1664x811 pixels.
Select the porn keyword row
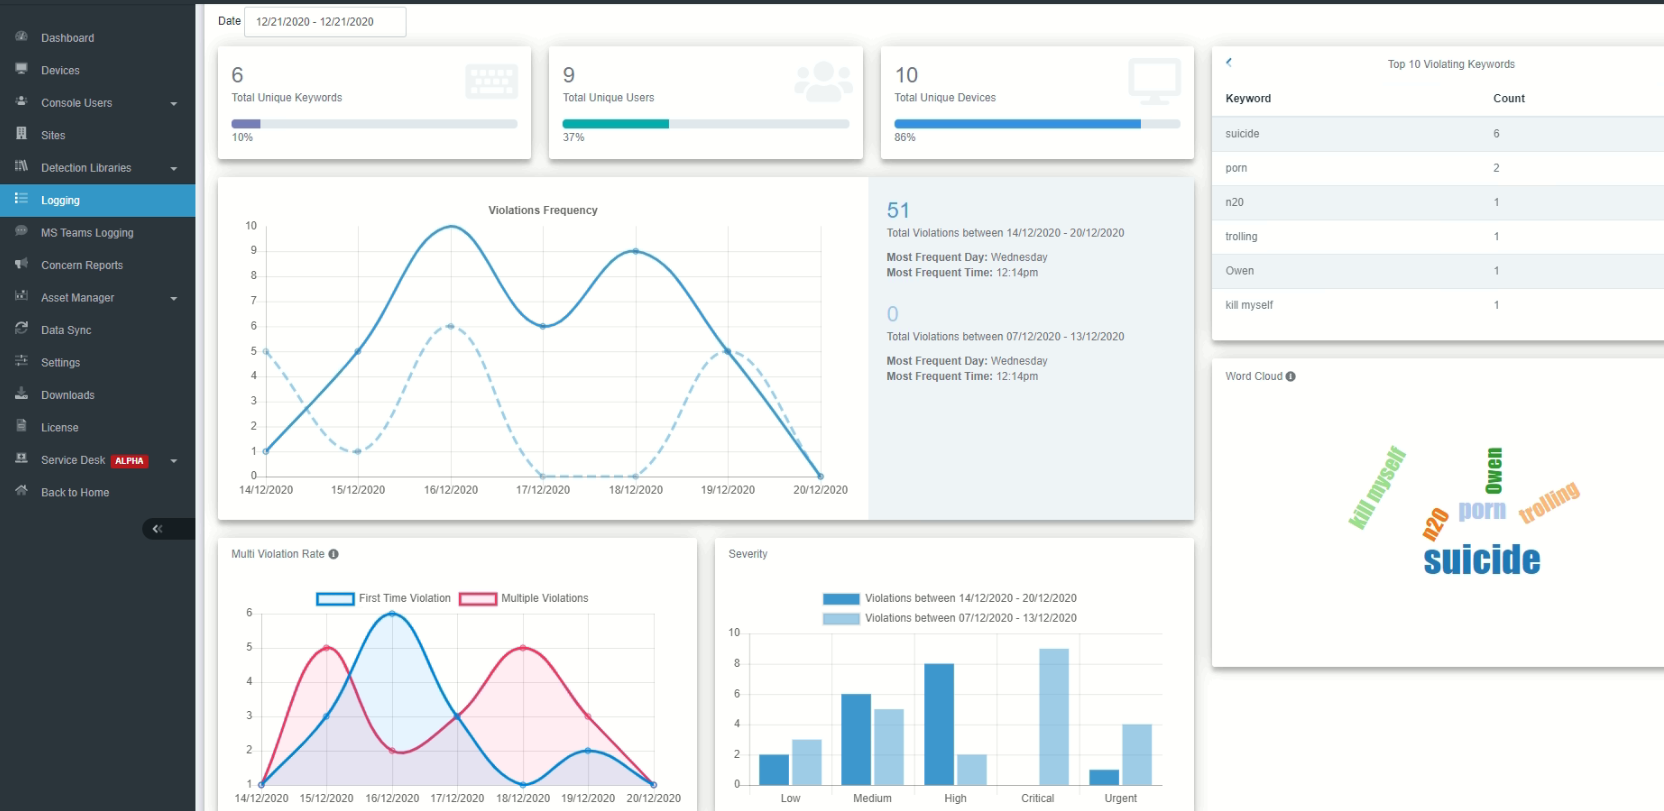1438,168
